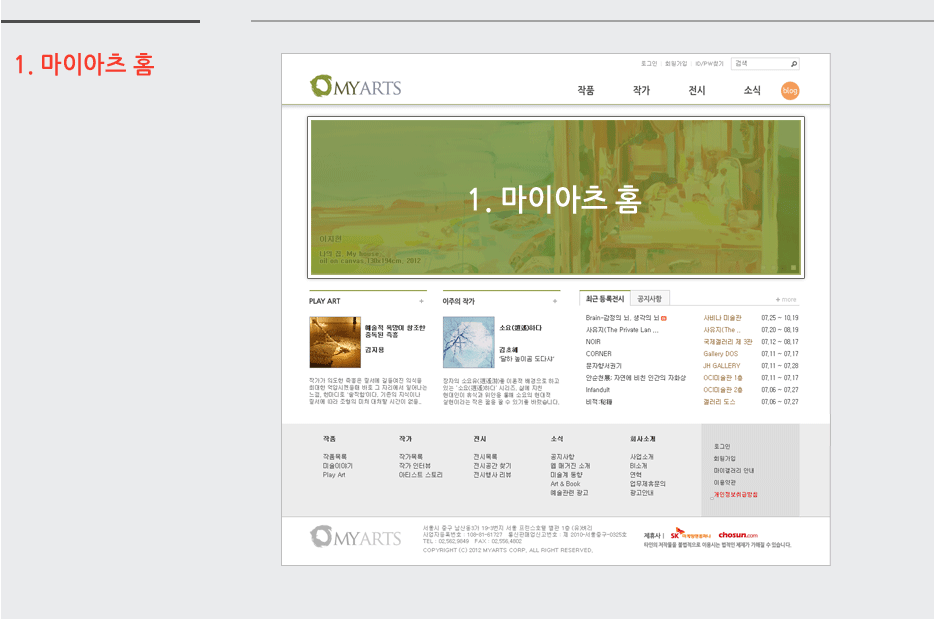Viewport: 935px width, 619px height.
Task: Click the 갤러리 도스 venue link
Action: 719,401
